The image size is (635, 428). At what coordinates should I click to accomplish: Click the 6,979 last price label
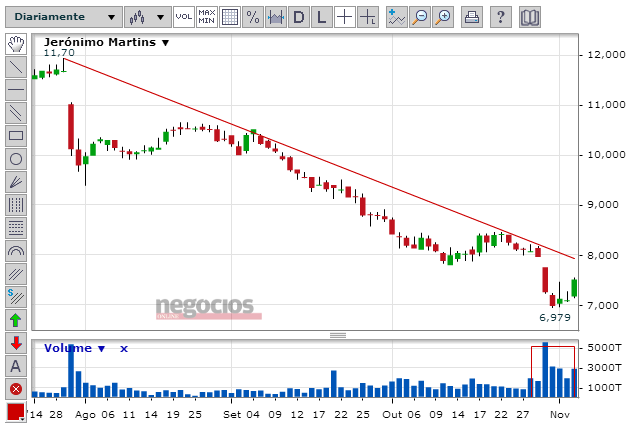coord(555,317)
